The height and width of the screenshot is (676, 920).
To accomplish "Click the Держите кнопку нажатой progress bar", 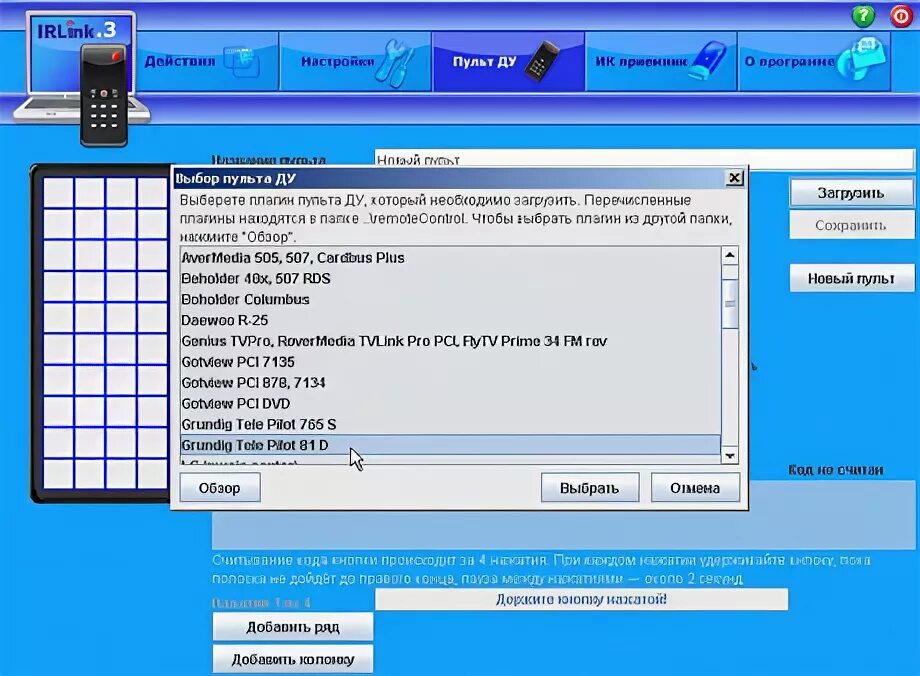I will (581, 600).
